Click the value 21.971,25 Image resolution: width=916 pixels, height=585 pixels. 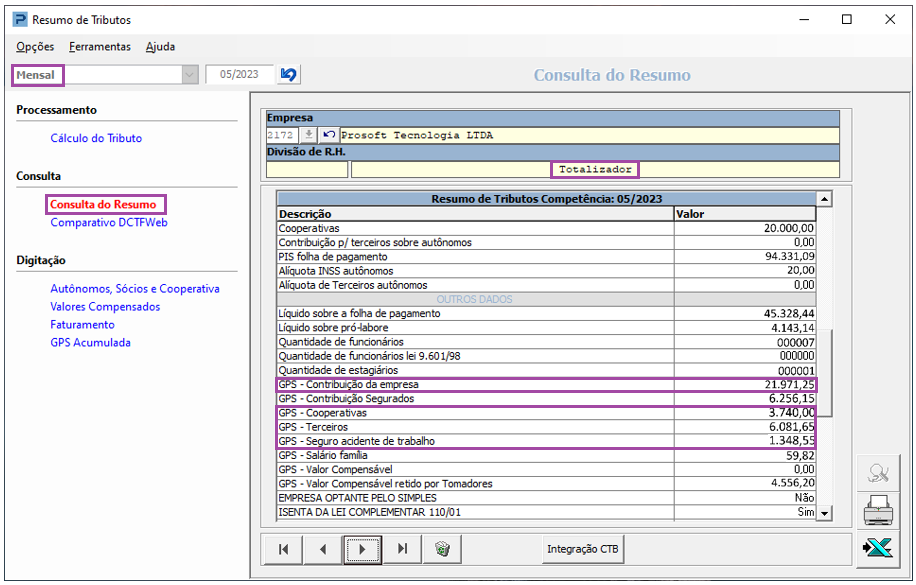(789, 385)
